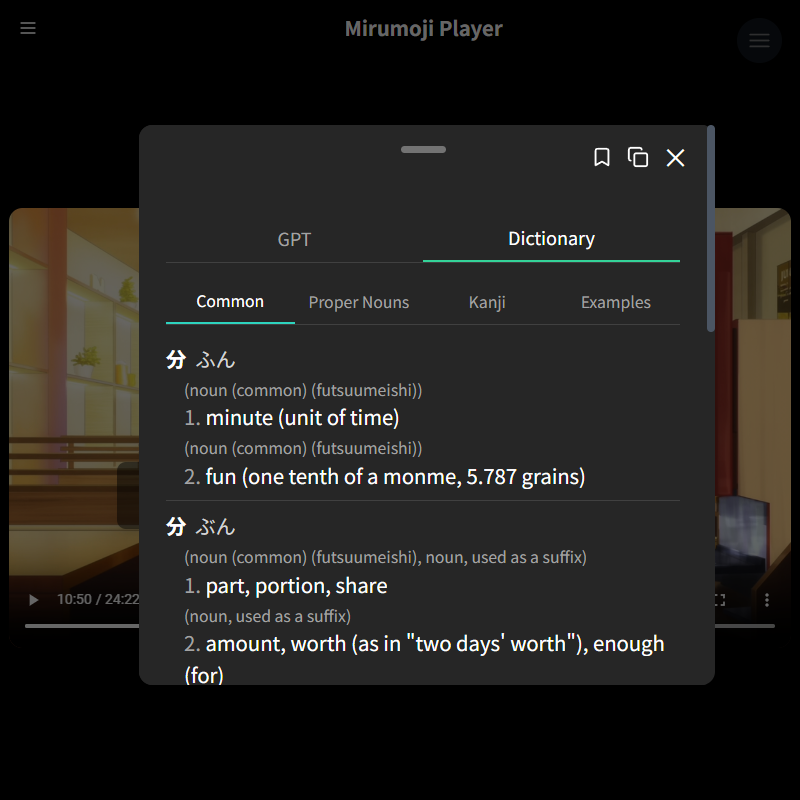Click the 分 ふん entry heading
800x800 pixels.
pos(201,360)
